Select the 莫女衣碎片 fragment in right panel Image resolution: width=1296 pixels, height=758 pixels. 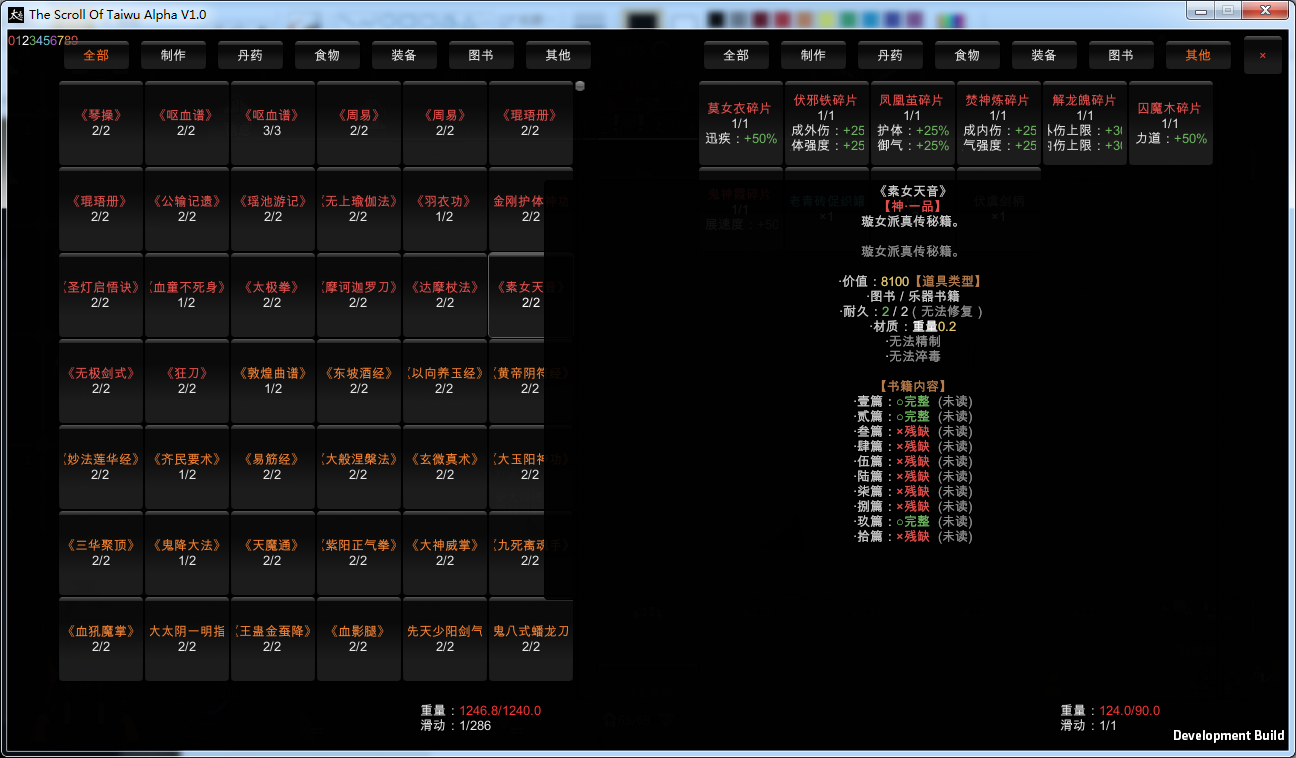pyautogui.click(x=740, y=123)
